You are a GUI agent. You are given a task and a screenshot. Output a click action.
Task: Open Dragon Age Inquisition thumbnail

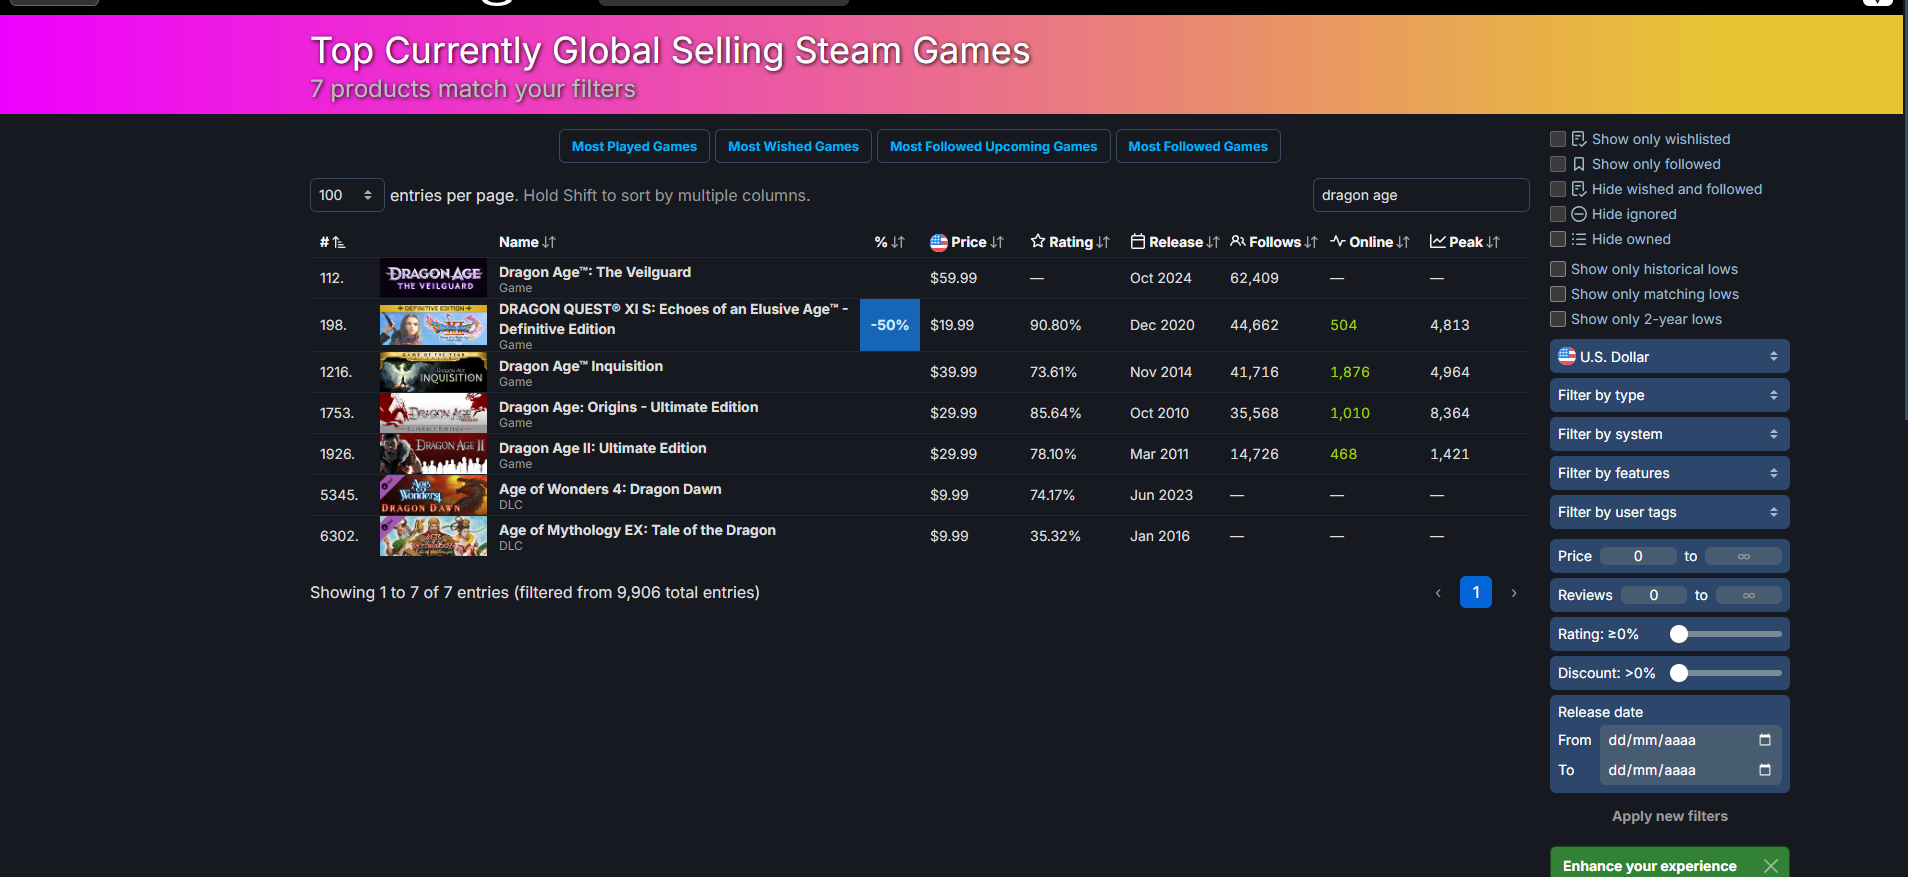tap(433, 372)
